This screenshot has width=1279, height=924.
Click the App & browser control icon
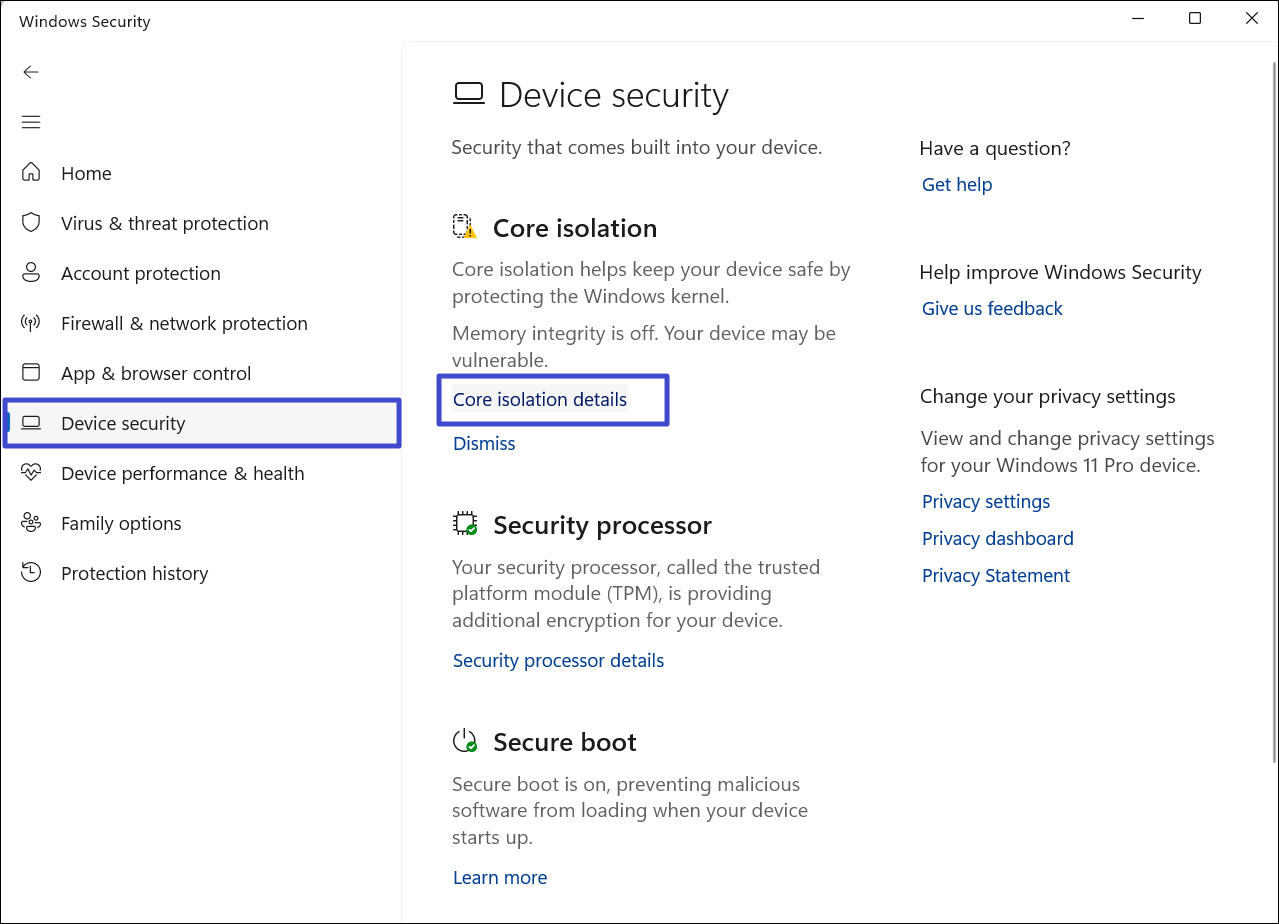31,373
